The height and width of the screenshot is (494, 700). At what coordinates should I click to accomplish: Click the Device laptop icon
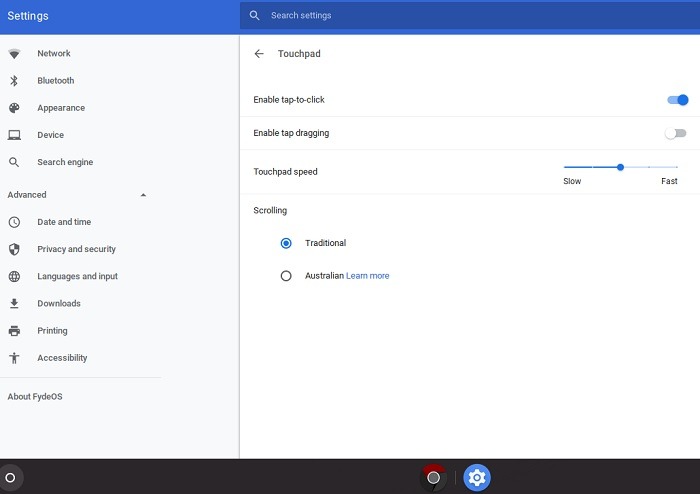14,135
